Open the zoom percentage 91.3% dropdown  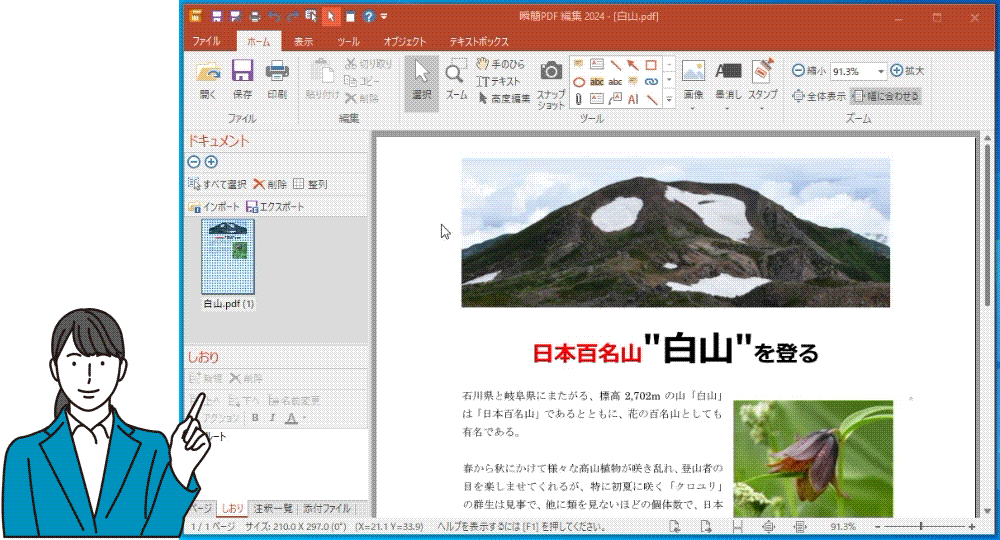pos(880,71)
